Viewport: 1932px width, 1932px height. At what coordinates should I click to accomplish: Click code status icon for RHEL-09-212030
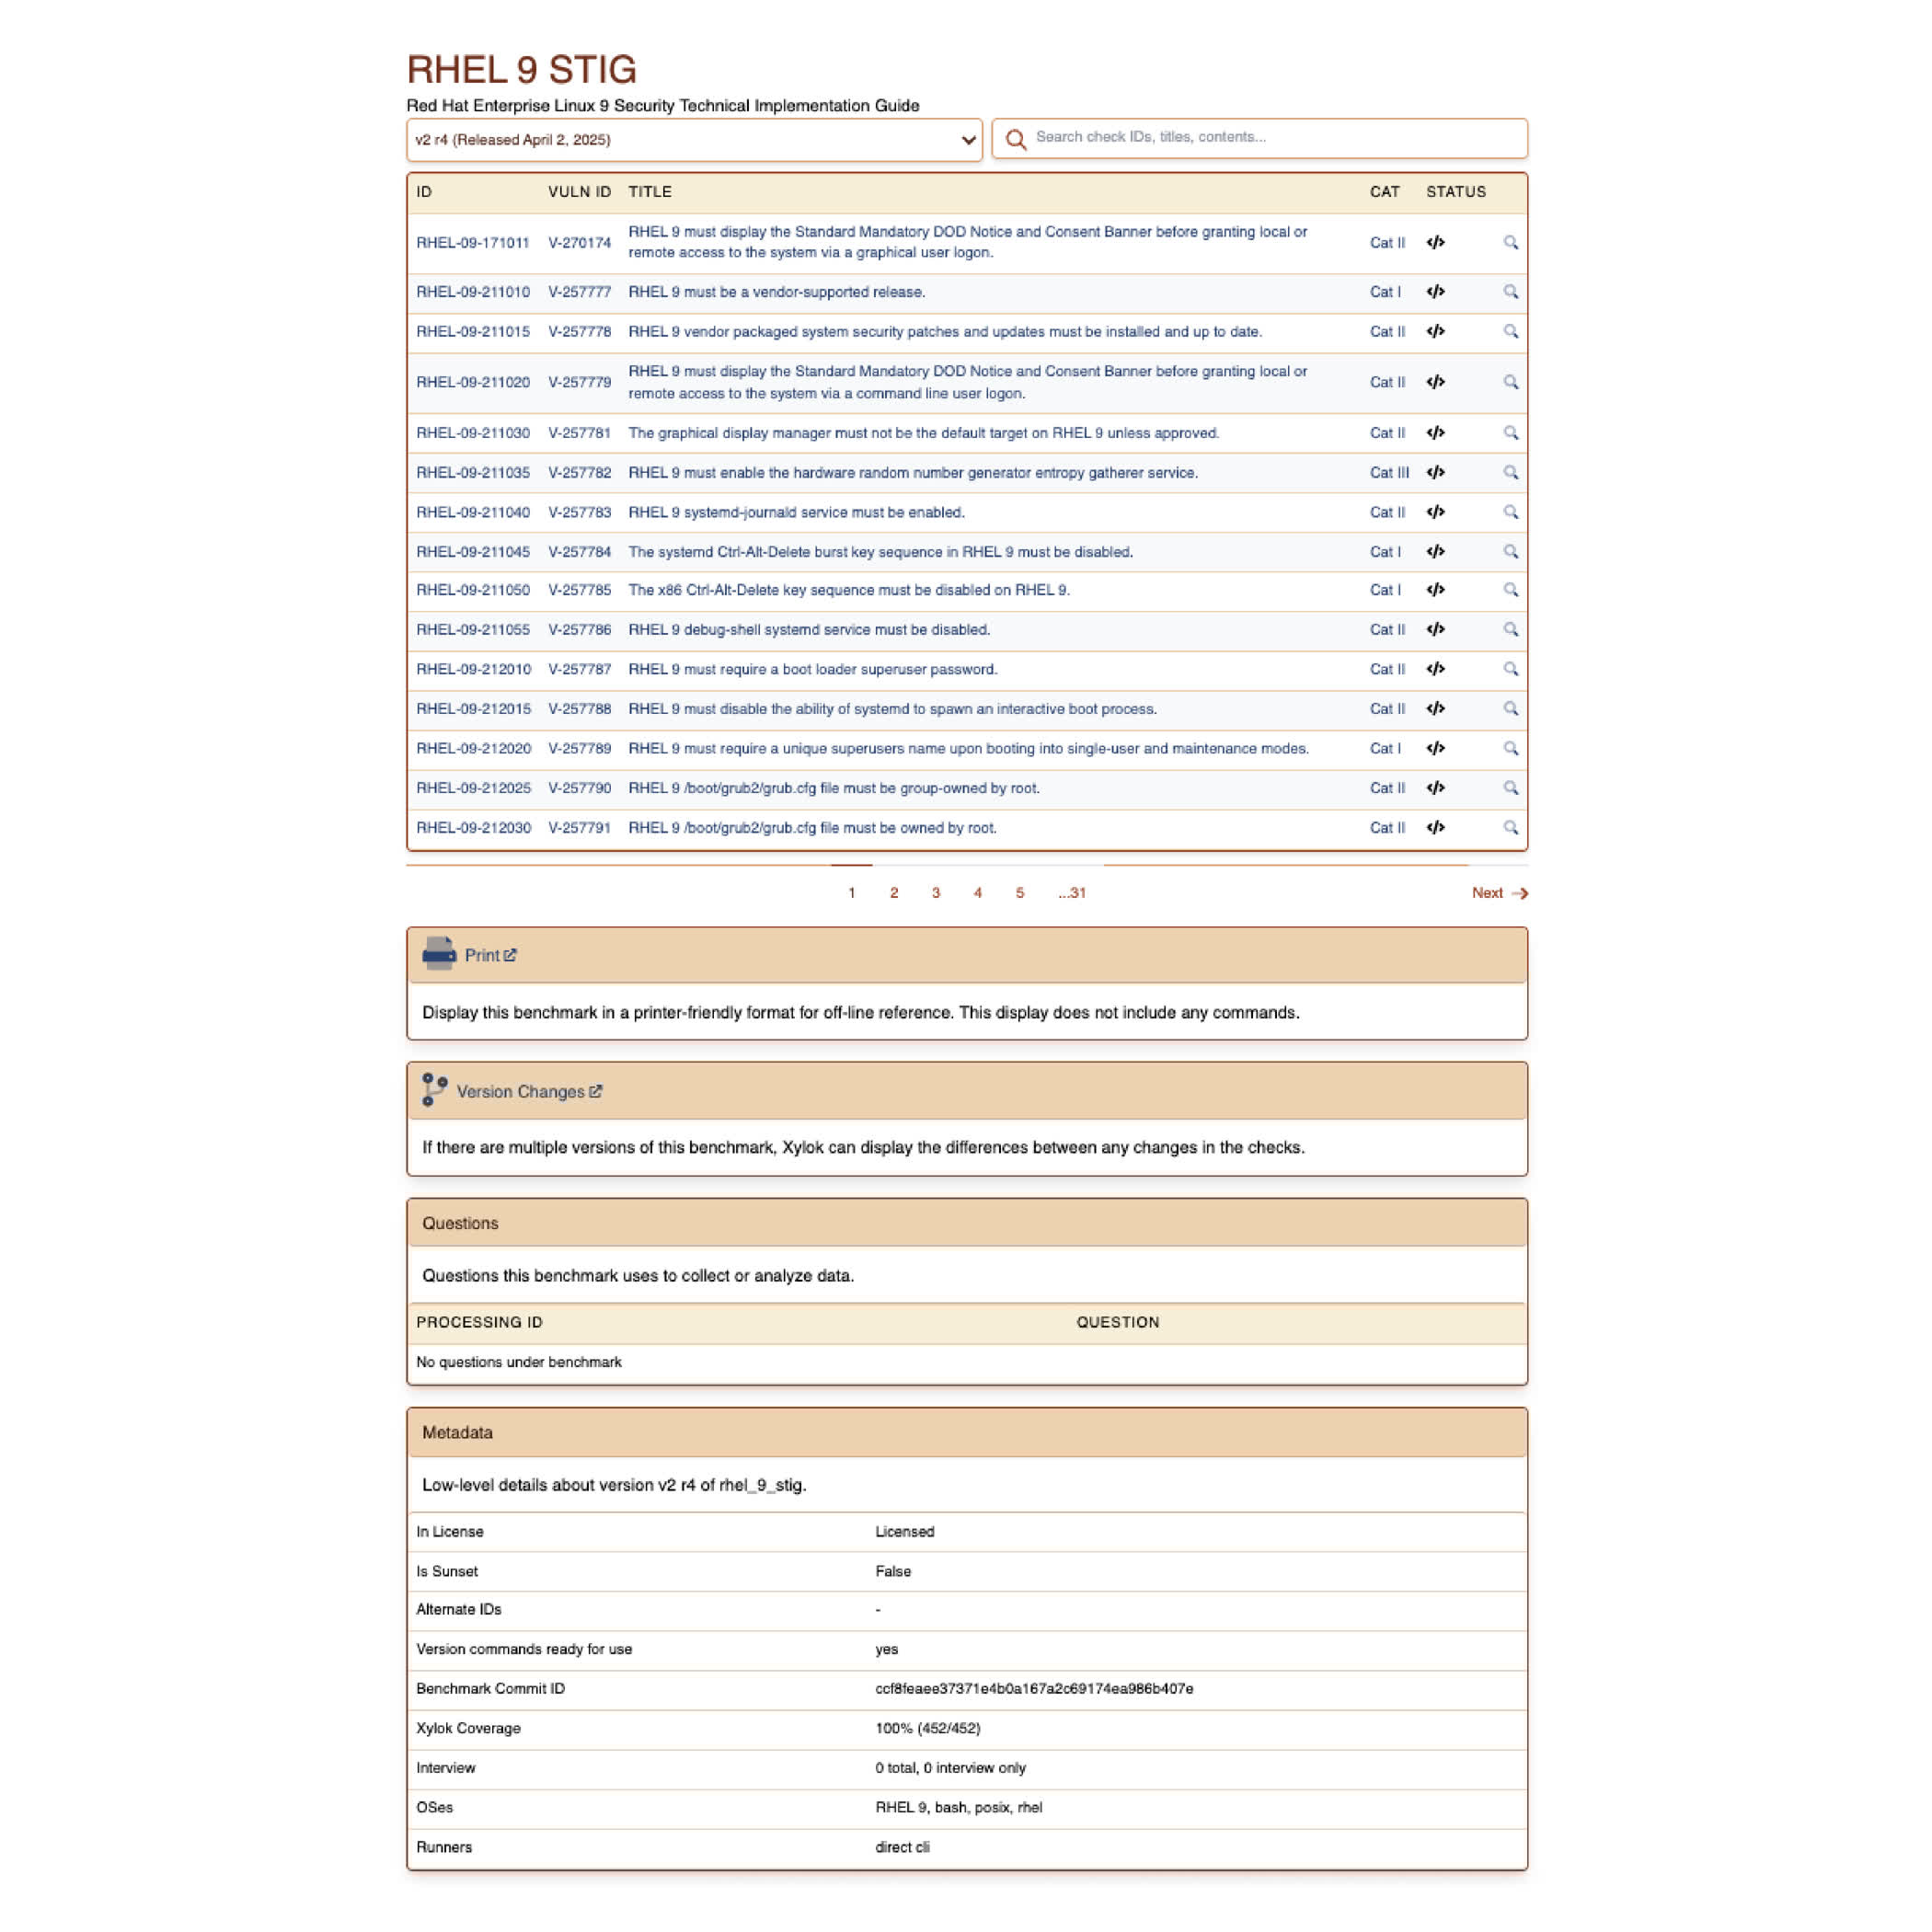[x=1435, y=827]
